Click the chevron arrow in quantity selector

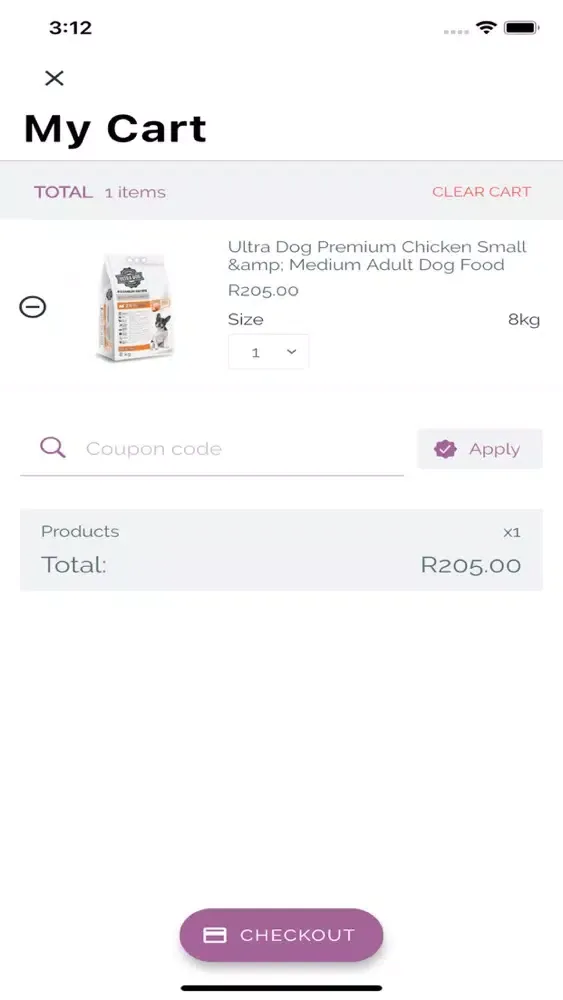click(x=291, y=351)
